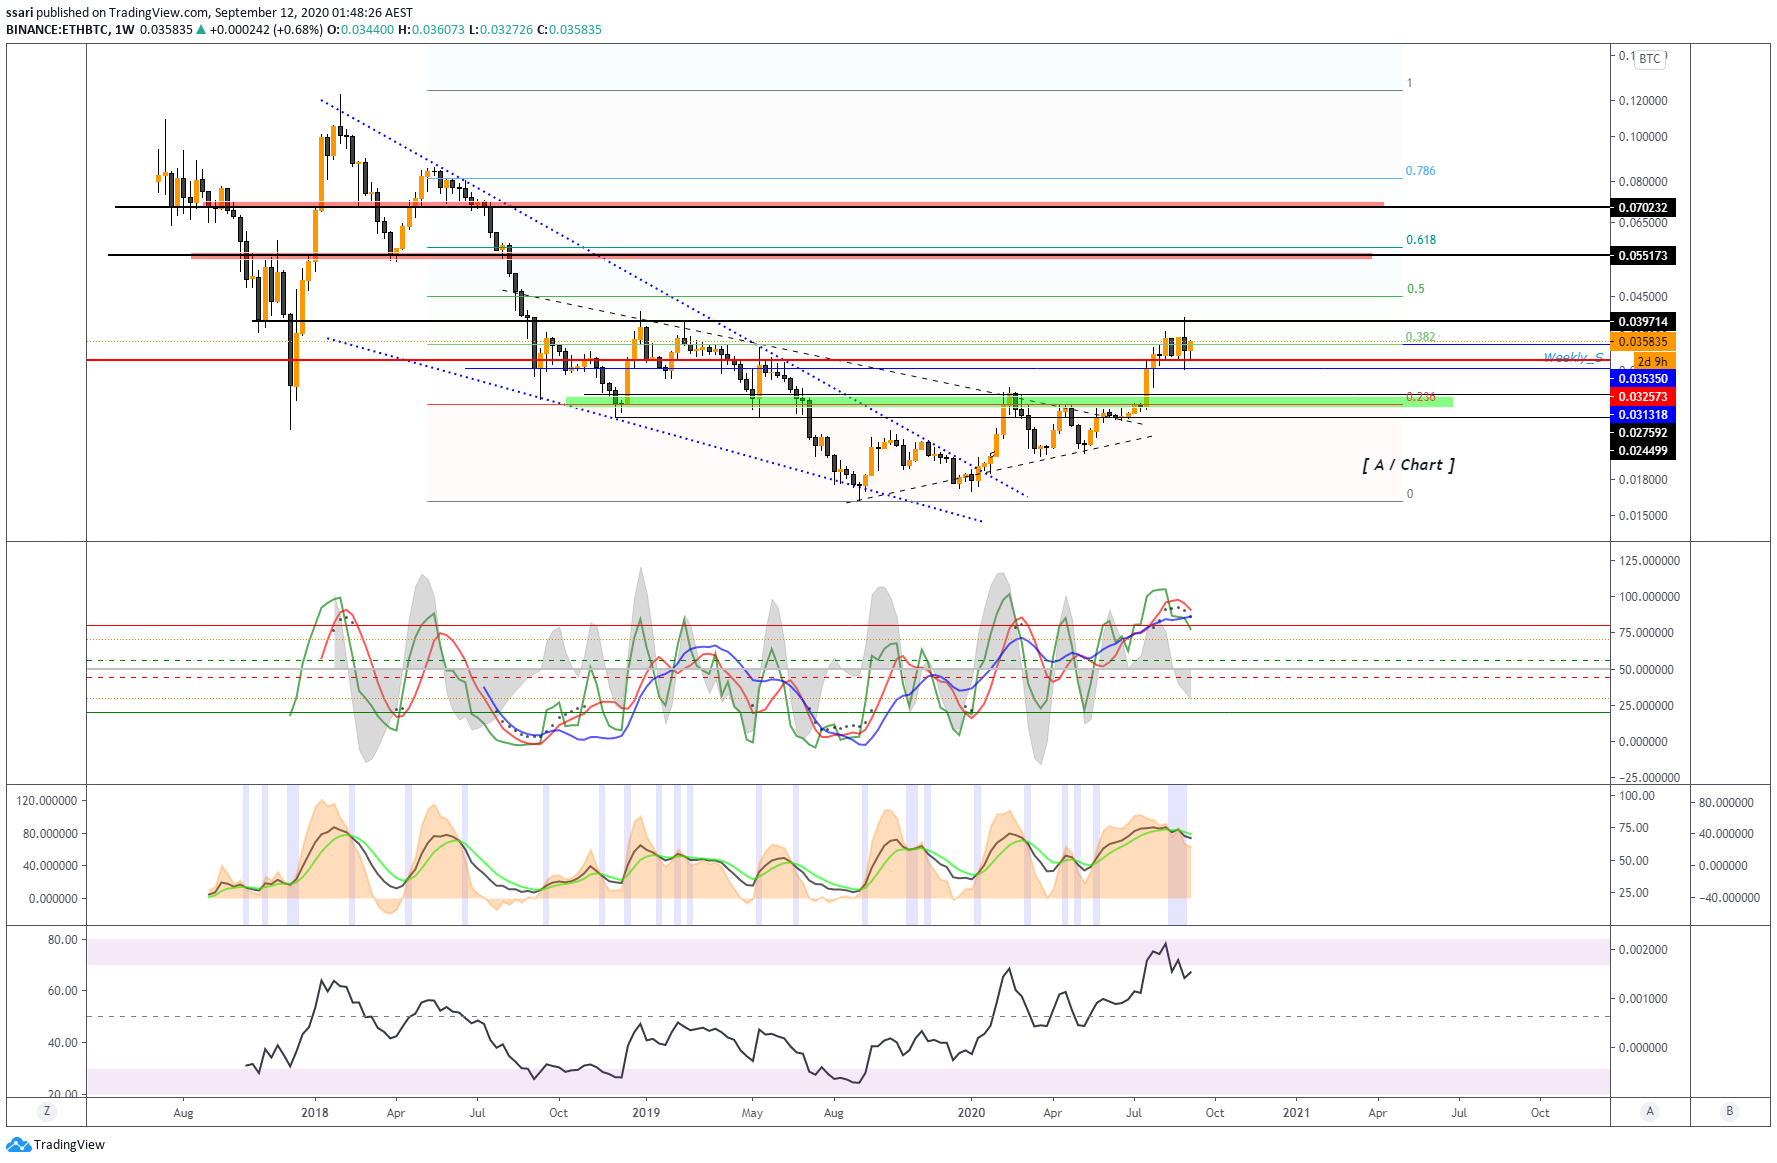Click the Weekly_S line label
The height and width of the screenshot is (1163, 1777).
point(1573,357)
